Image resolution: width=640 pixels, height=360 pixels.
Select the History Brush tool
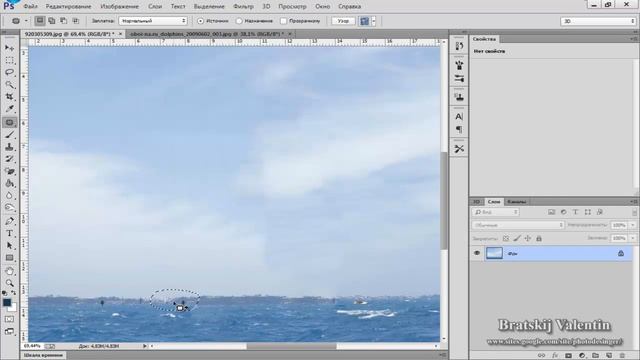tap(9, 159)
